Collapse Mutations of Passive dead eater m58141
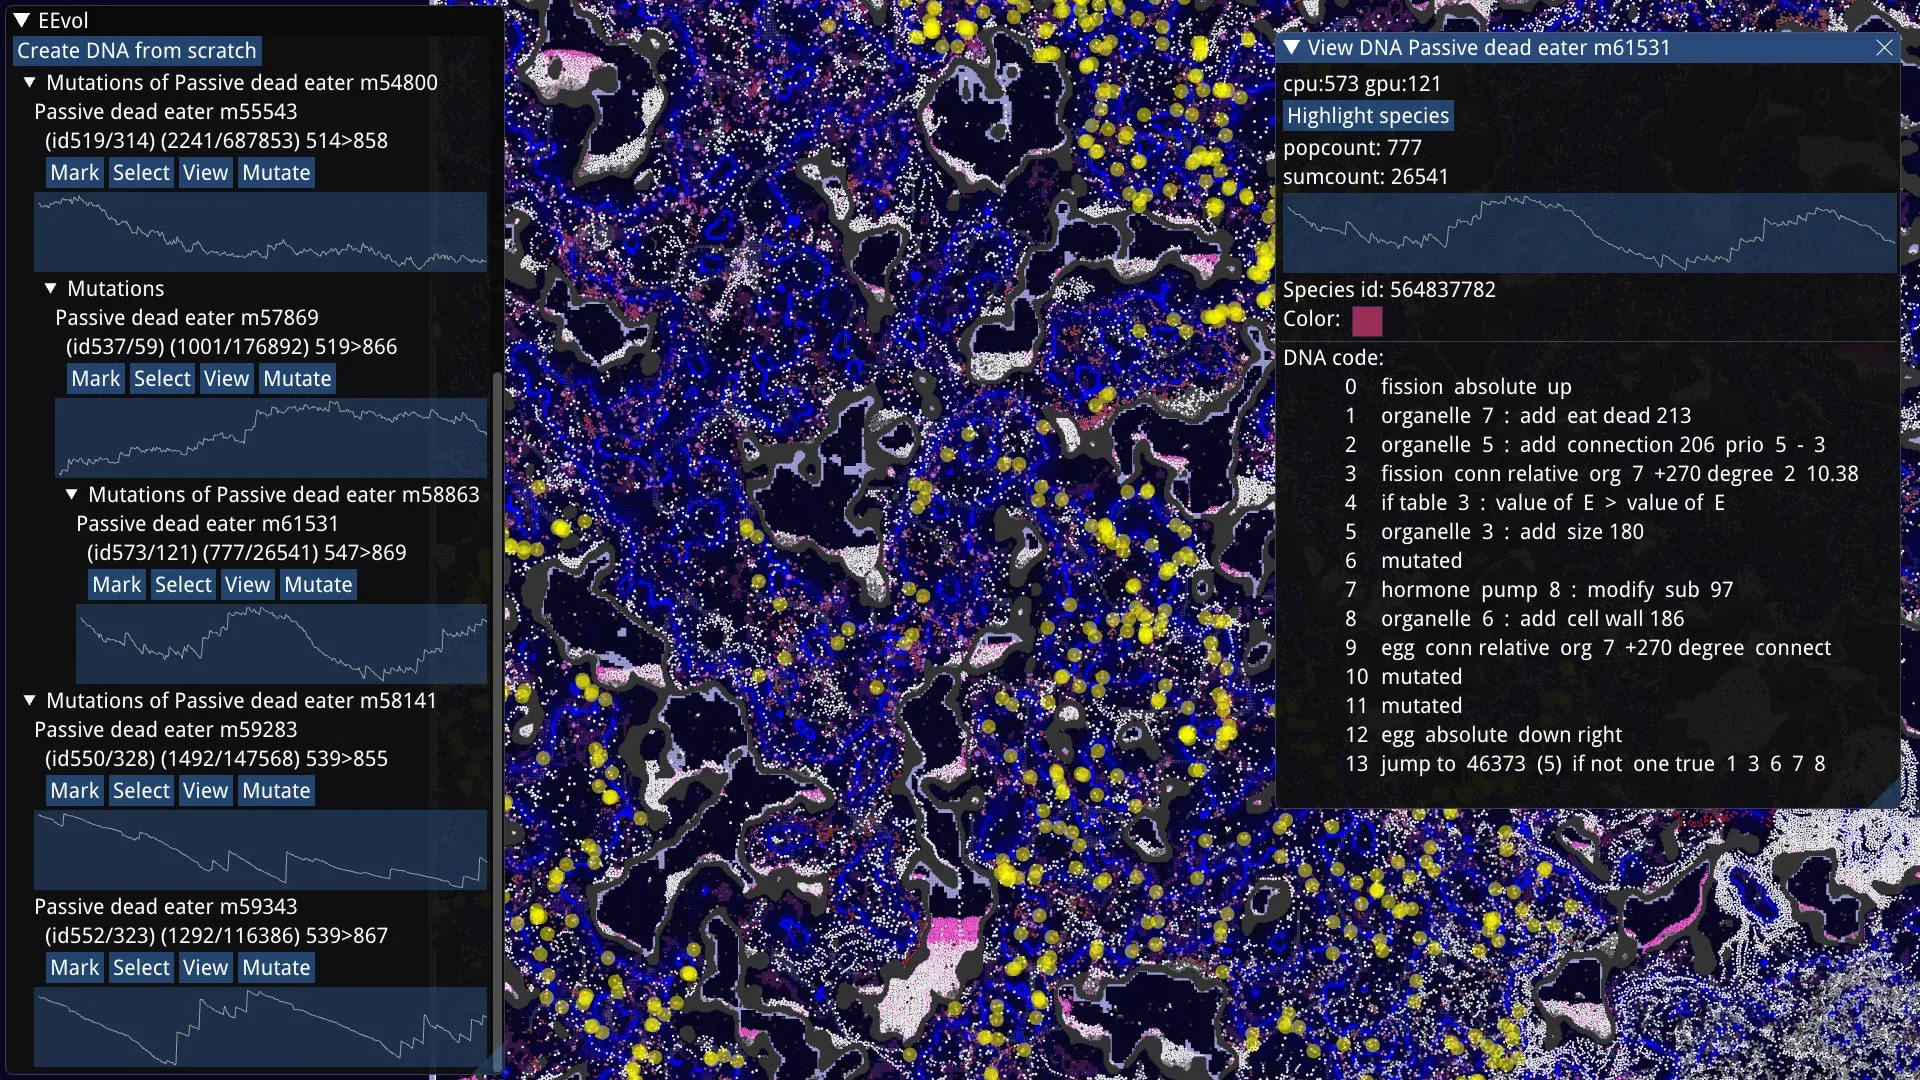The height and width of the screenshot is (1080, 1920). coord(30,701)
